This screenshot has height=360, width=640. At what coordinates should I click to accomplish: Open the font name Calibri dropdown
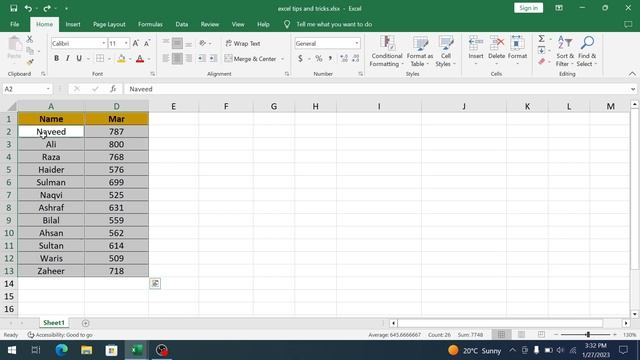pos(104,43)
